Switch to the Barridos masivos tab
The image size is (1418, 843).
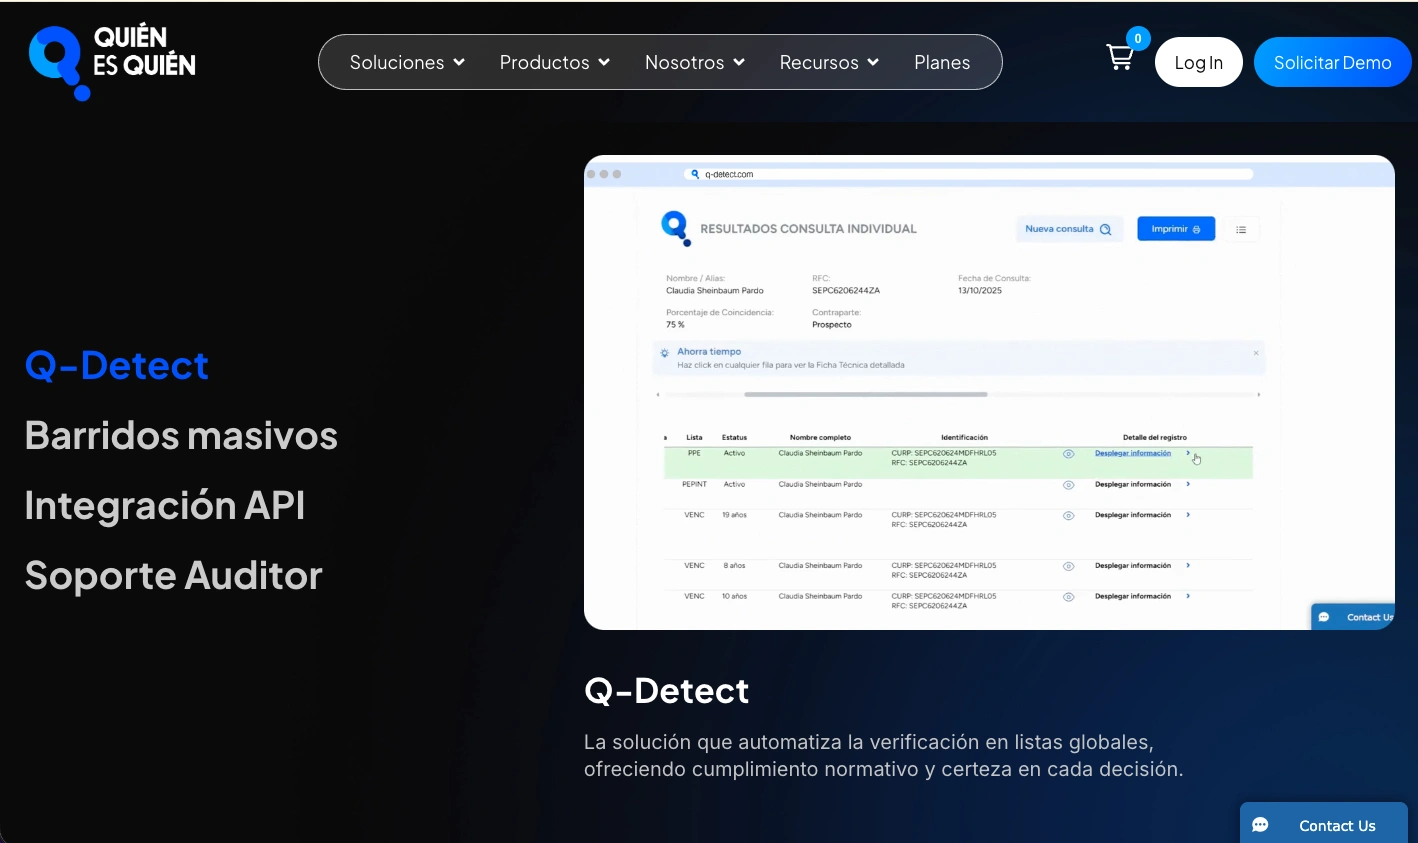181,435
